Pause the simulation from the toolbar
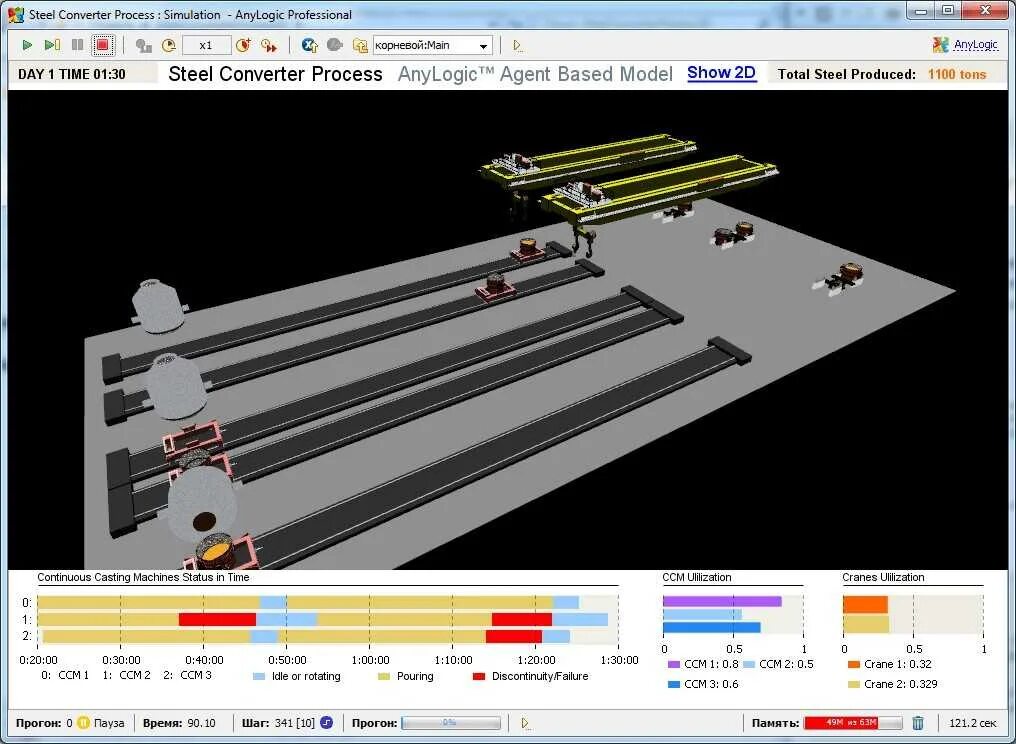Image resolution: width=1016 pixels, height=744 pixels. pos(77,45)
